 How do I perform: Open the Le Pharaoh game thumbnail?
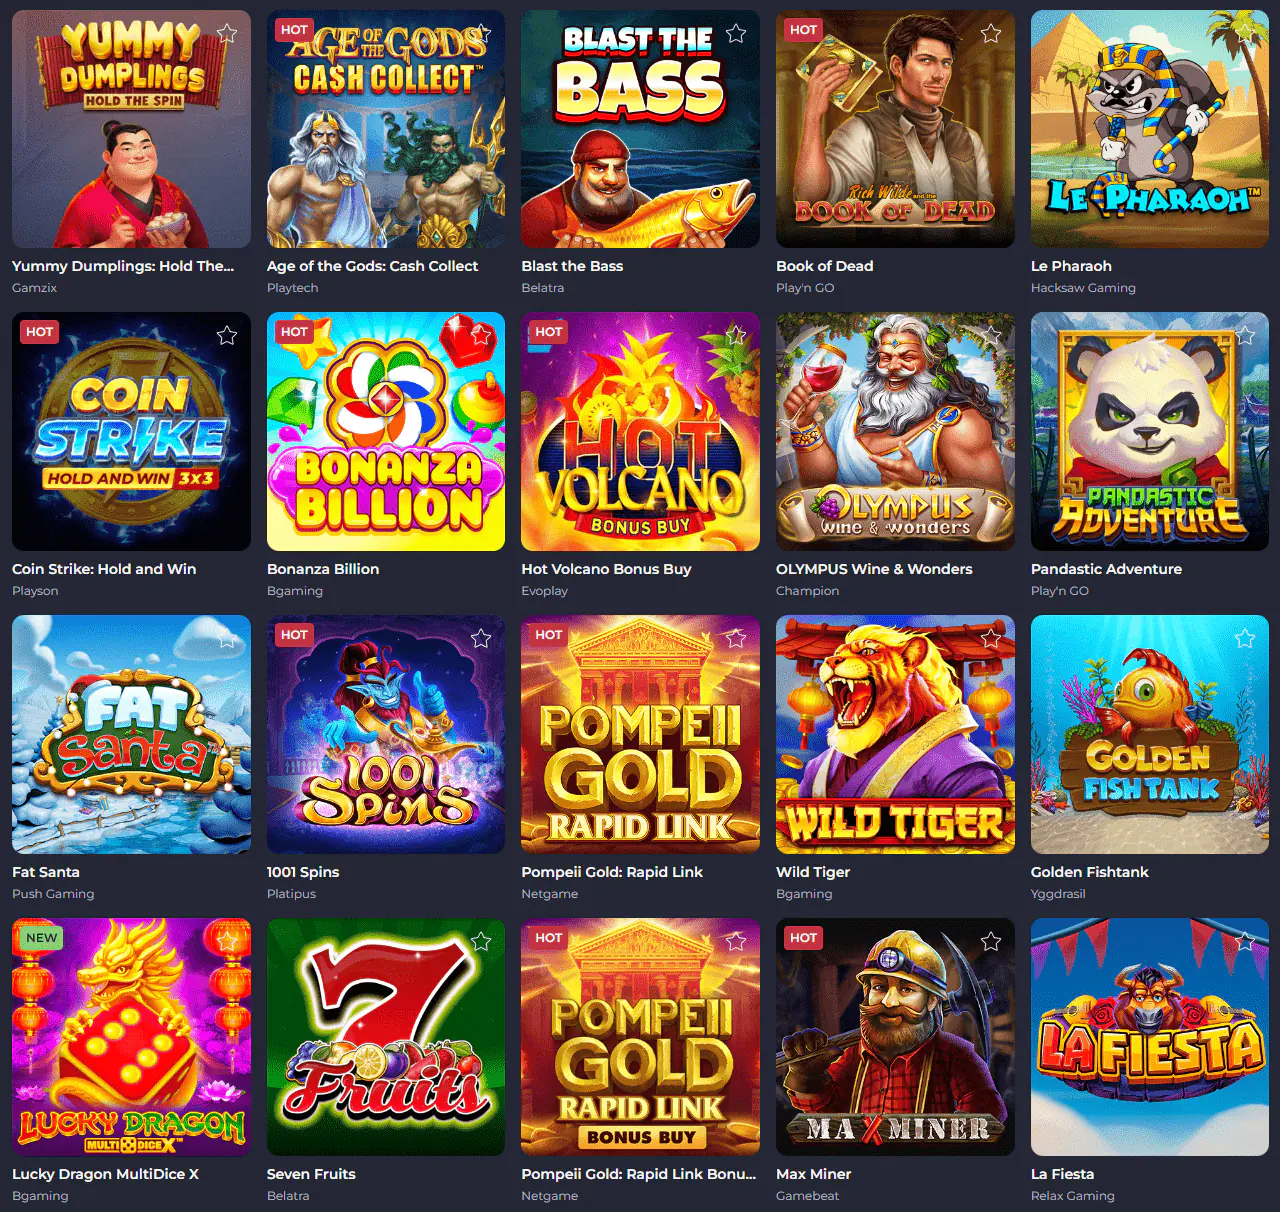(x=1150, y=129)
